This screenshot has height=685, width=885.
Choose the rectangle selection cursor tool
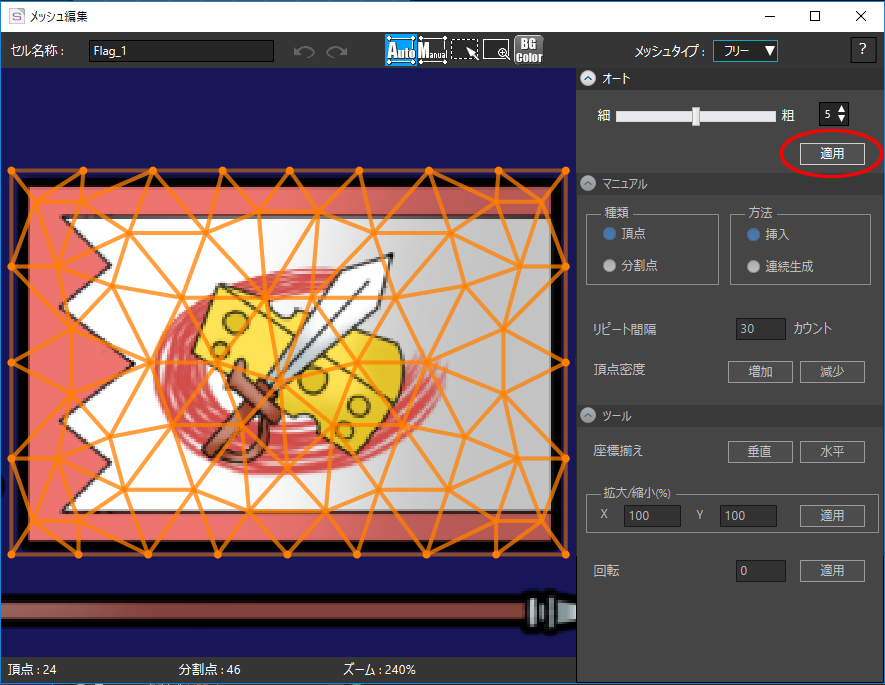(465, 50)
